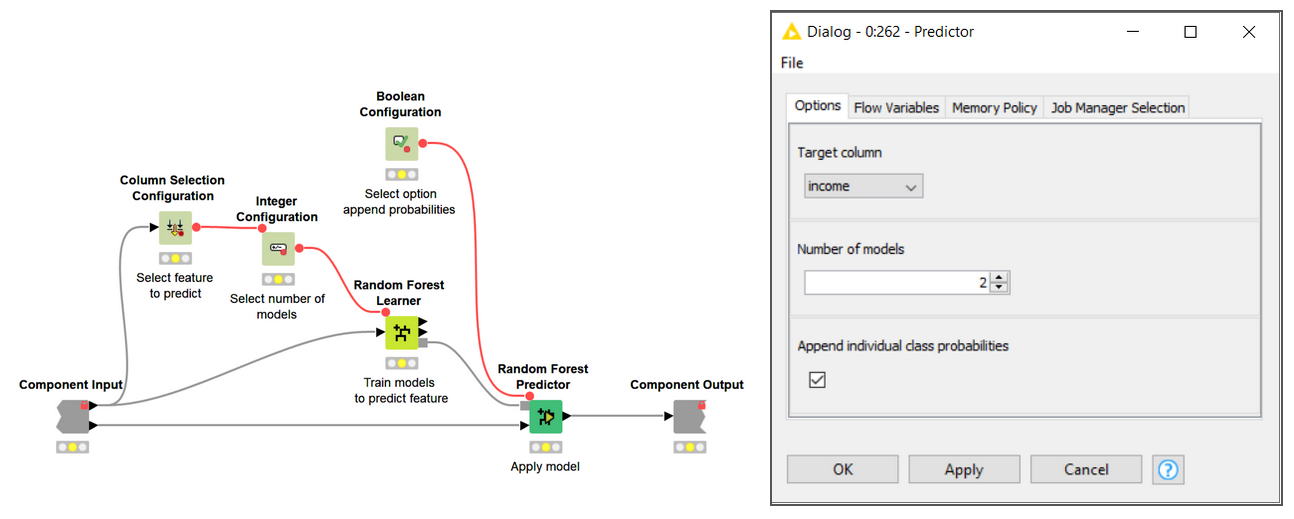Switch to the Options tab
1294x519 pixels.
(x=817, y=106)
